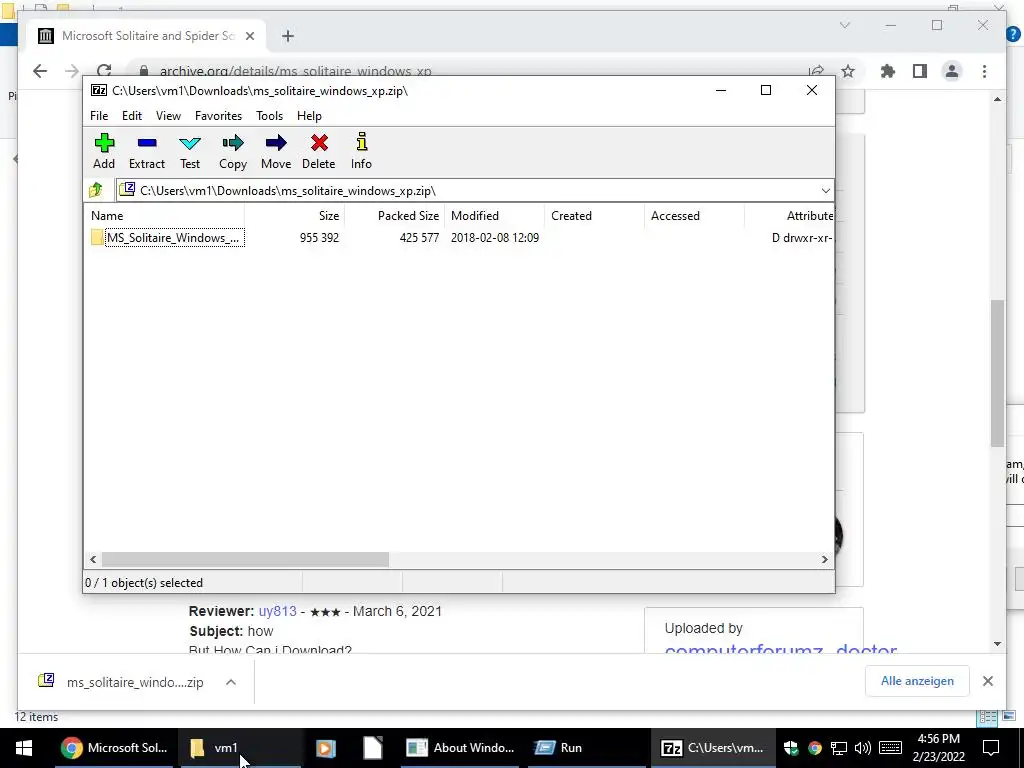The image size is (1024, 768).
Task: Go up one folder level icon
Action: tap(97, 190)
